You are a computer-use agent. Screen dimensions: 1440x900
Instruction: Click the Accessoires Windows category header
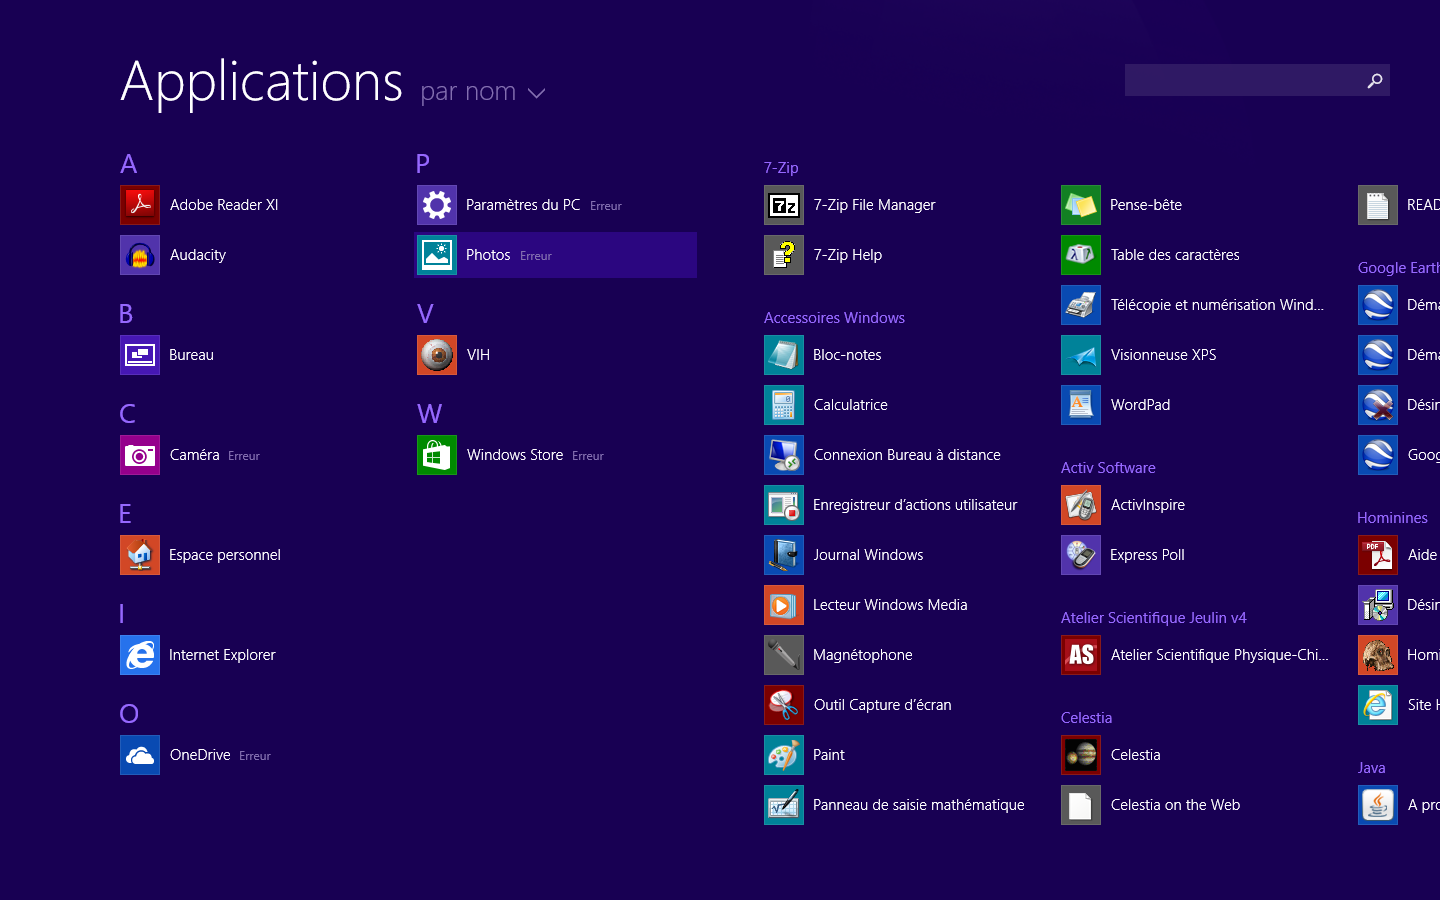[x=834, y=318]
